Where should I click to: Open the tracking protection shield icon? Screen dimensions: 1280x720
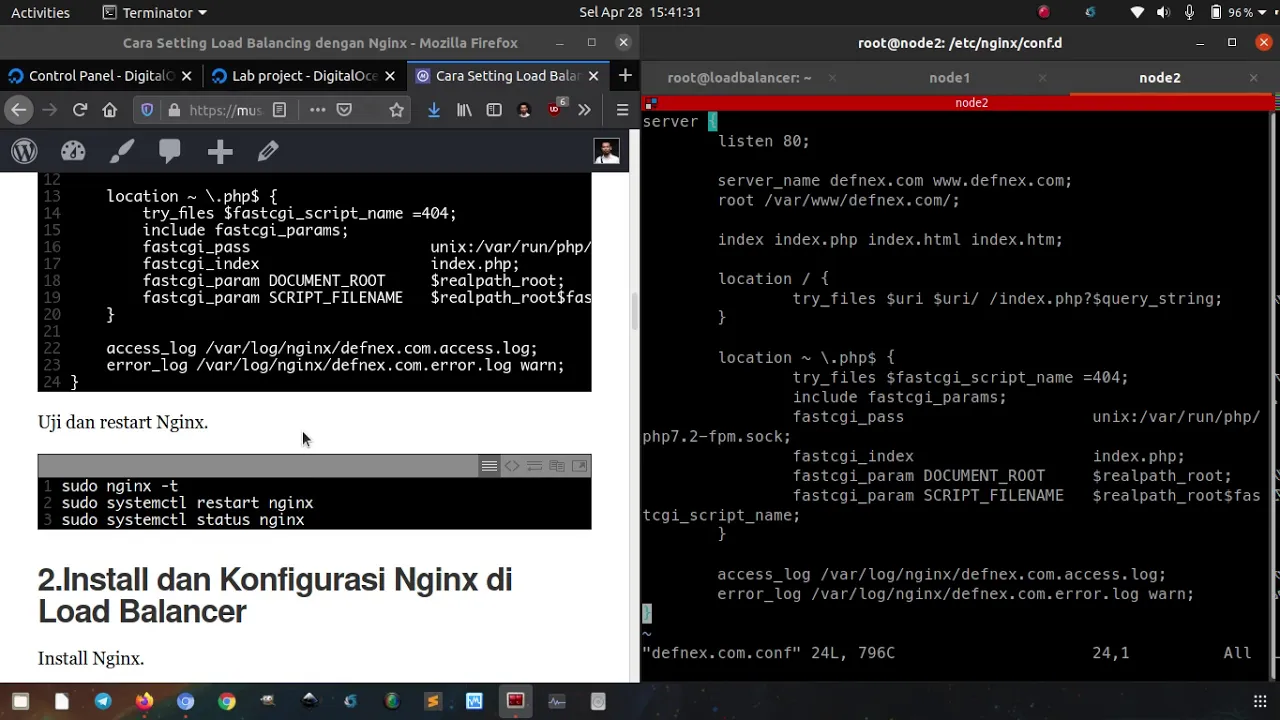pyautogui.click(x=147, y=110)
